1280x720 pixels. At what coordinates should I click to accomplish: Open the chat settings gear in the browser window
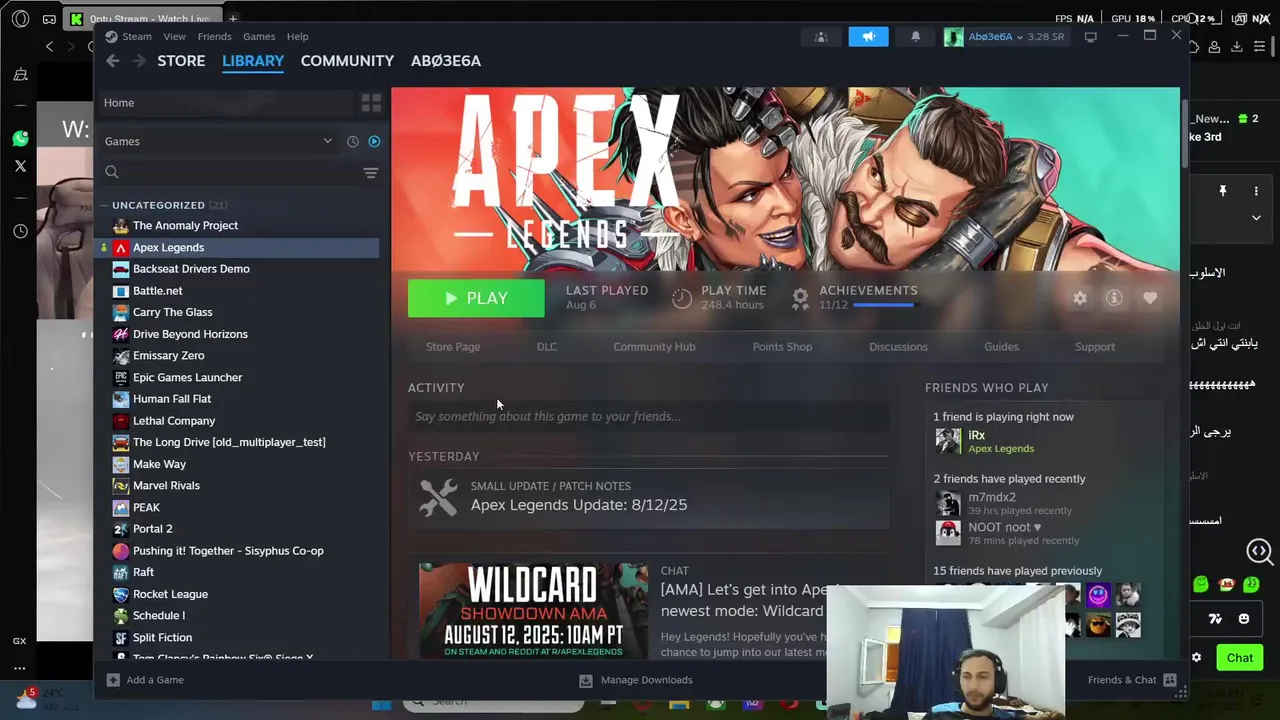pos(1196,658)
